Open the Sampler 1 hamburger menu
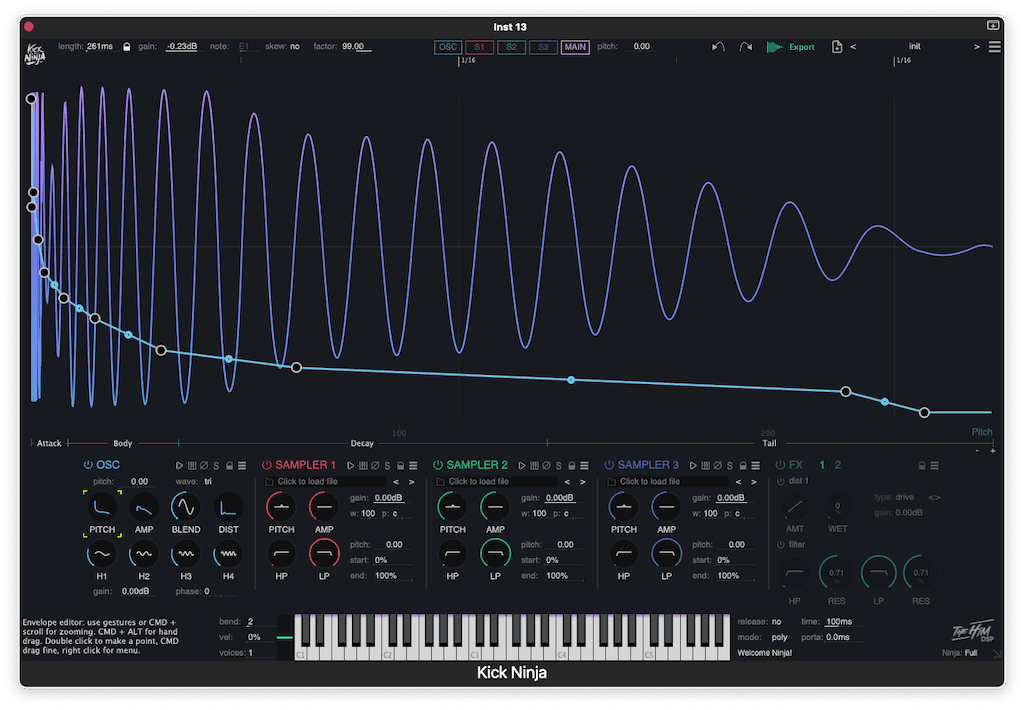 [413, 466]
